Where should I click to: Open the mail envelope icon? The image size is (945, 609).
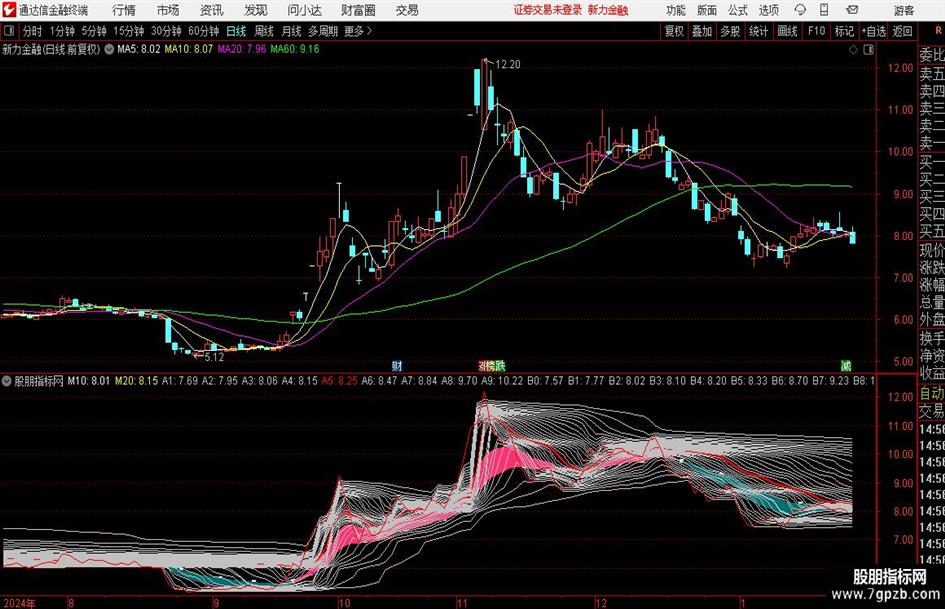click(852, 10)
